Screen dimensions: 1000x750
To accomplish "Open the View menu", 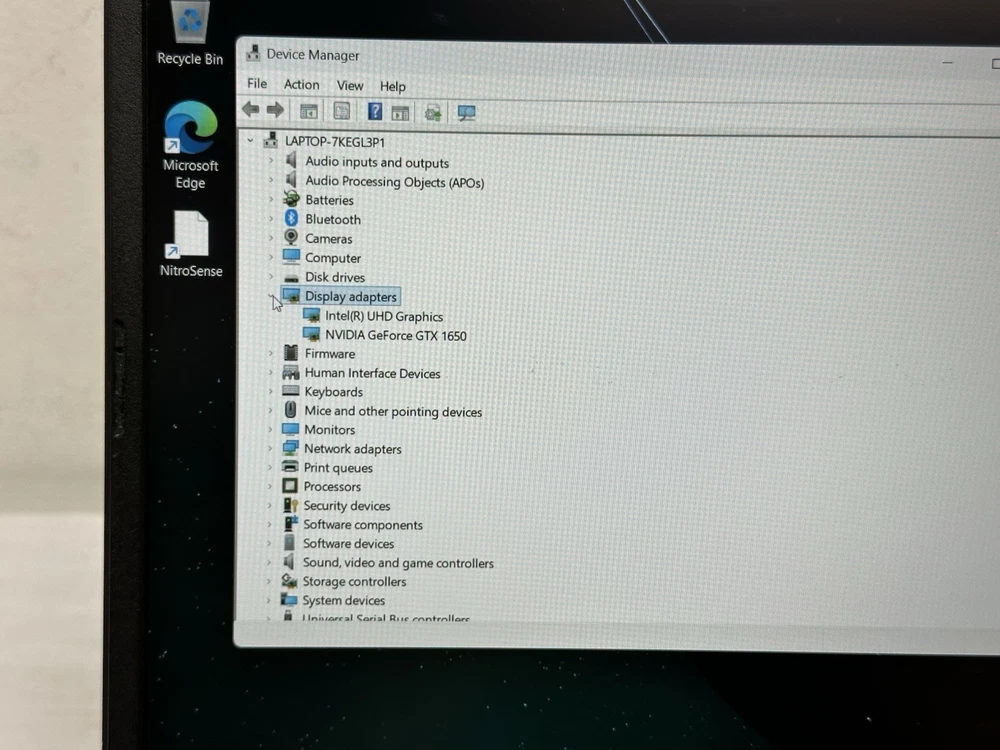I will coord(349,86).
